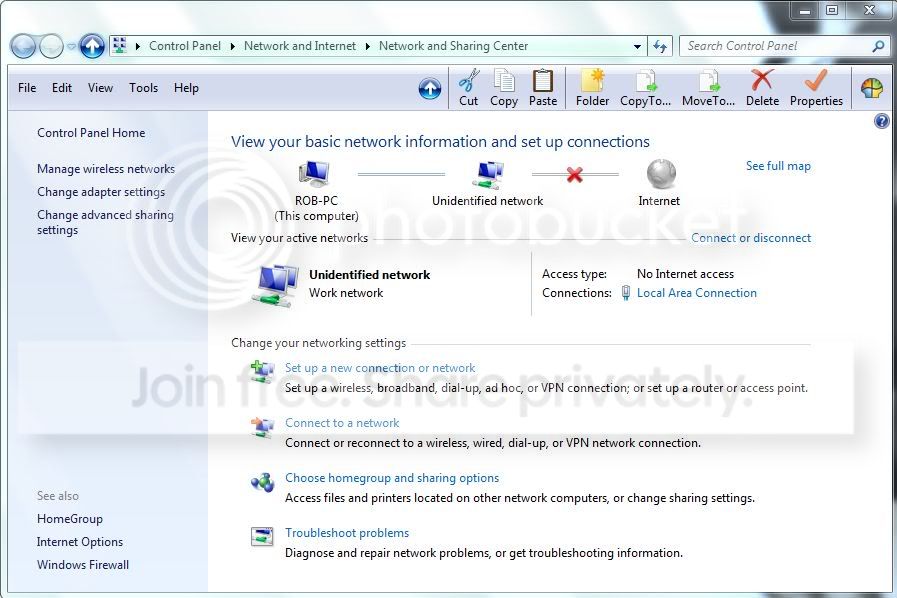Expand arrow after Control Panel breadcrumb
Image resolution: width=897 pixels, height=598 pixels.
(x=232, y=46)
